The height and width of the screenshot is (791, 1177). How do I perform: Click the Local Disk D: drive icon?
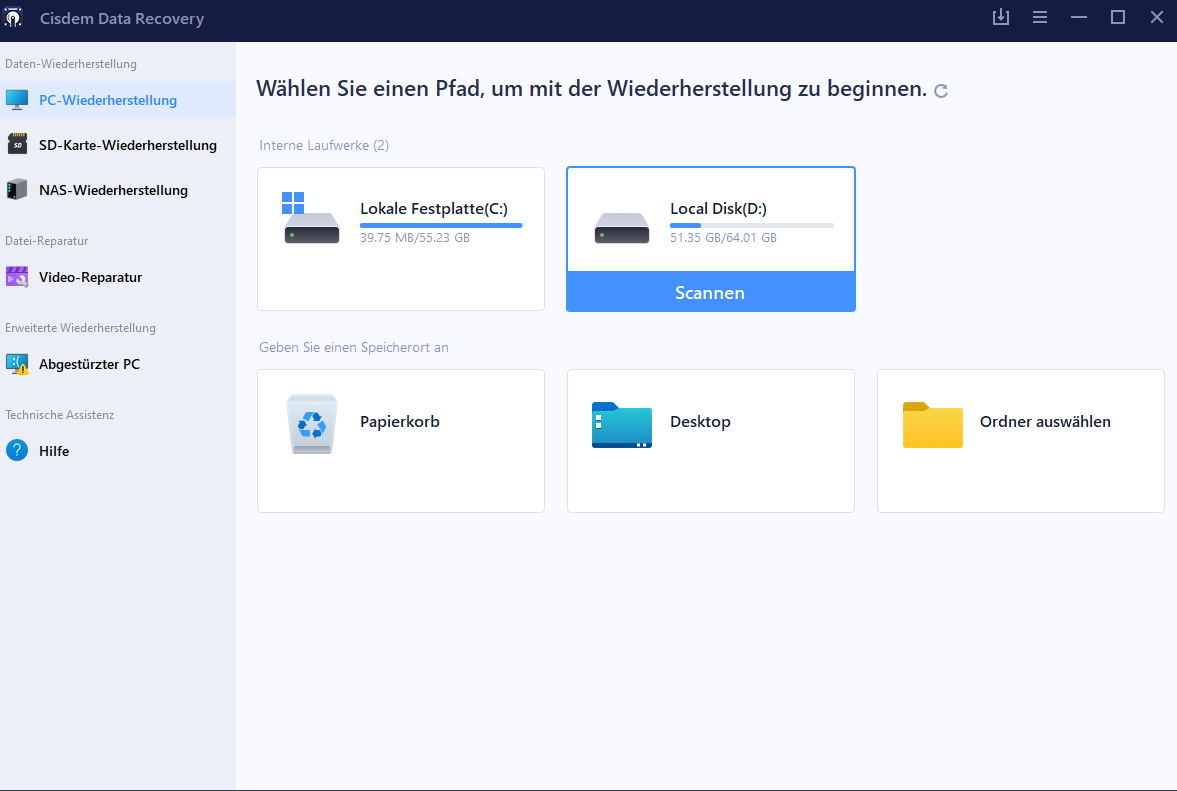(x=622, y=228)
